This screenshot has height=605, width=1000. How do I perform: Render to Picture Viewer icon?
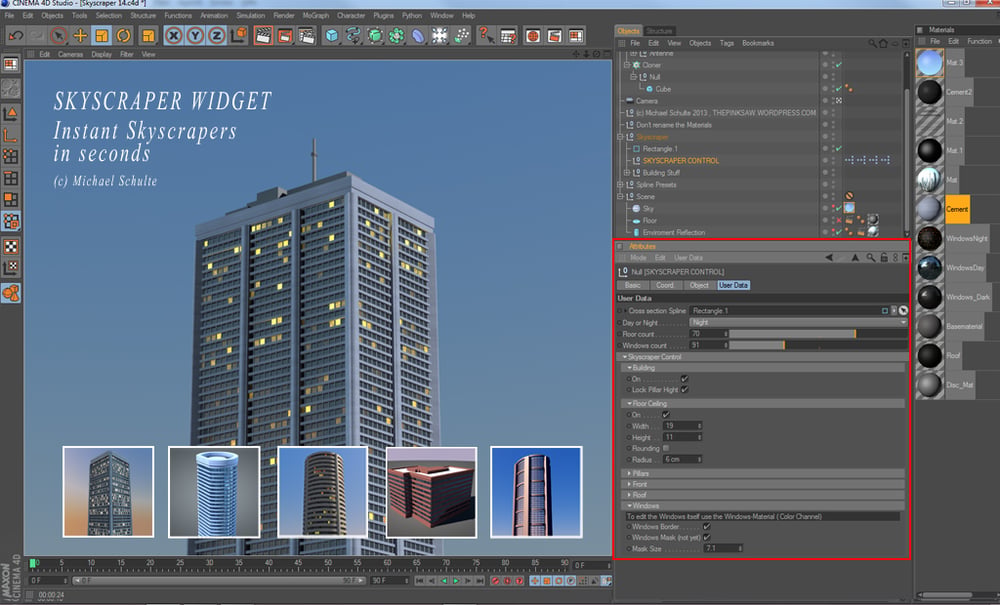285,36
